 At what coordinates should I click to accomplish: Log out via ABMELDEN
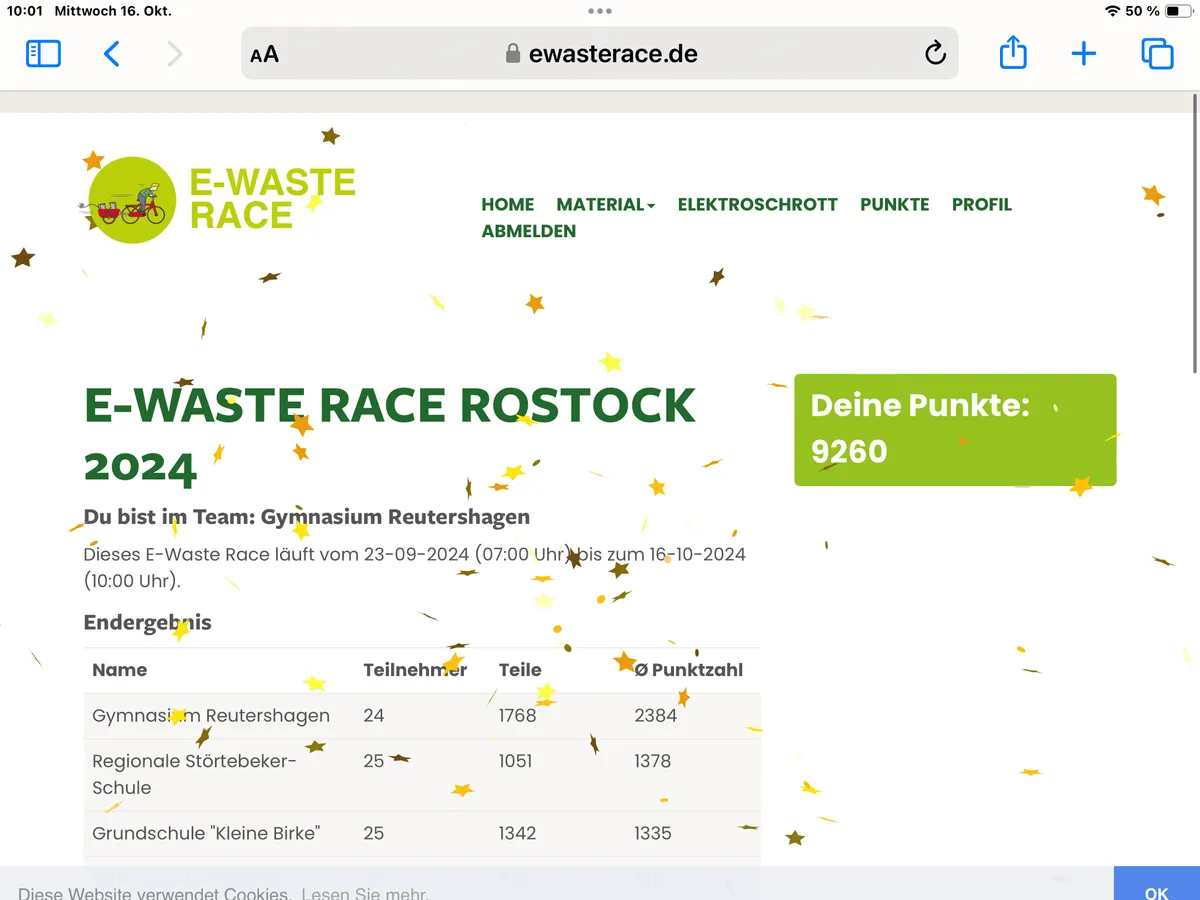pyautogui.click(x=529, y=231)
